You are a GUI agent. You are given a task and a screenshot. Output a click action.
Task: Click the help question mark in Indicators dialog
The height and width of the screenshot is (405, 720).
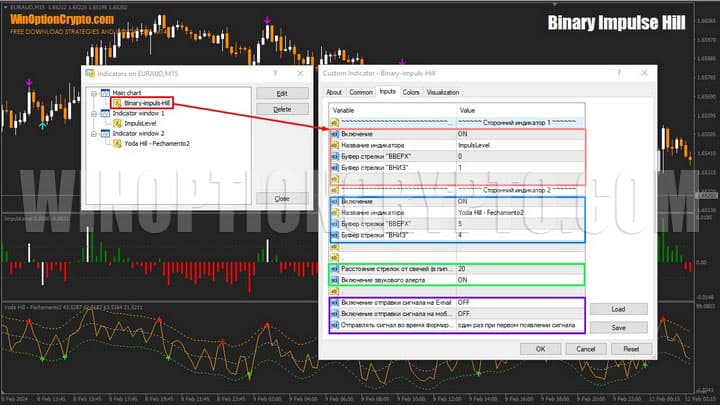pos(274,74)
